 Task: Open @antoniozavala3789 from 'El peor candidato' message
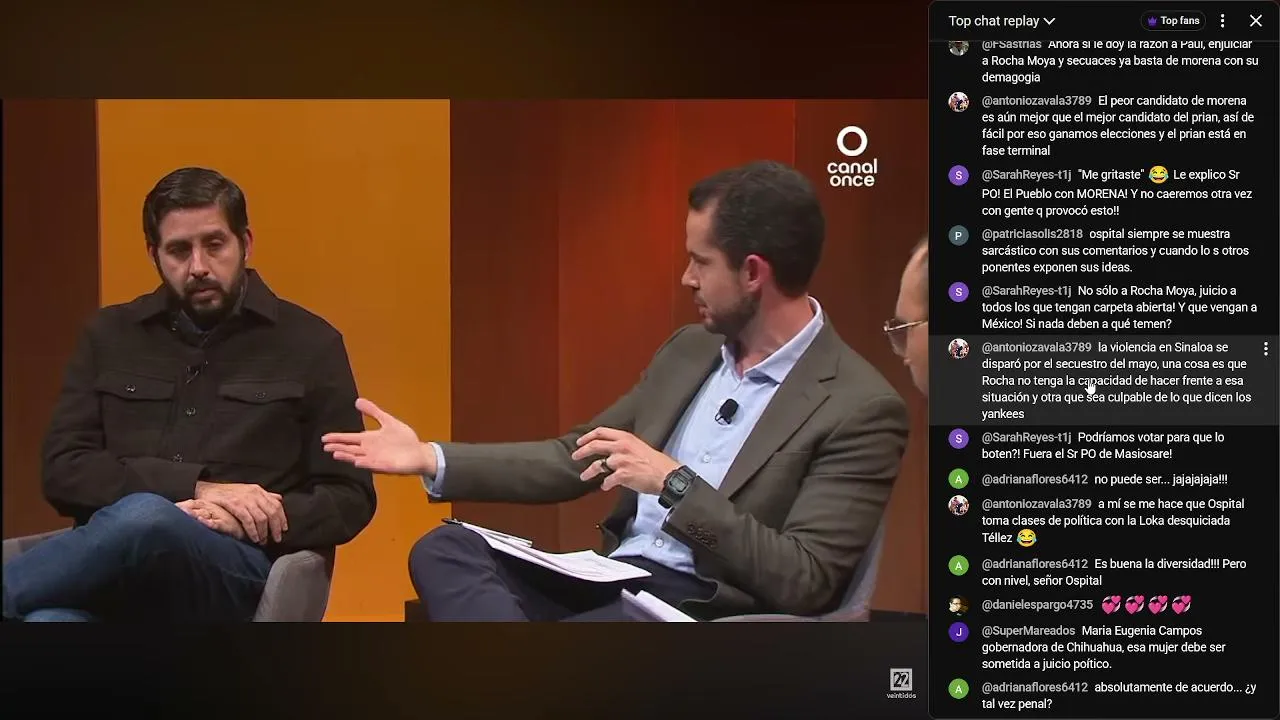1036,101
